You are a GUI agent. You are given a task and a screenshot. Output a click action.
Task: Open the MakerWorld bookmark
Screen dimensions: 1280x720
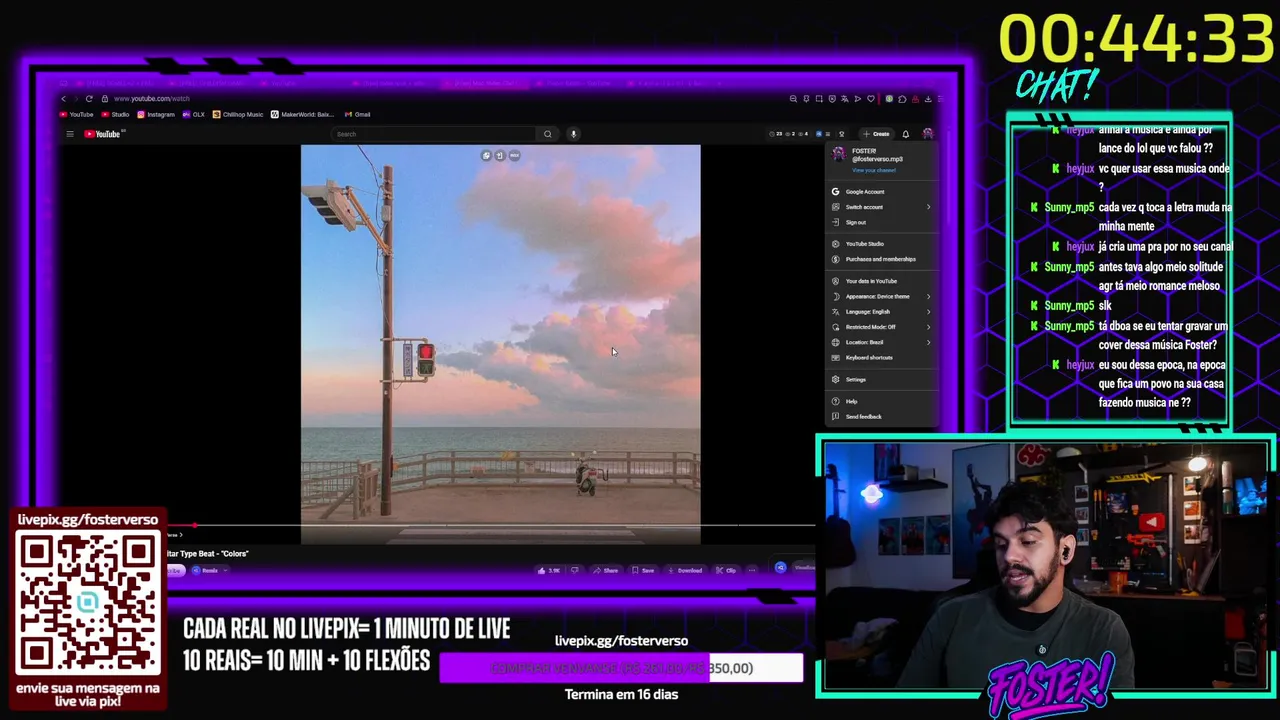point(303,115)
